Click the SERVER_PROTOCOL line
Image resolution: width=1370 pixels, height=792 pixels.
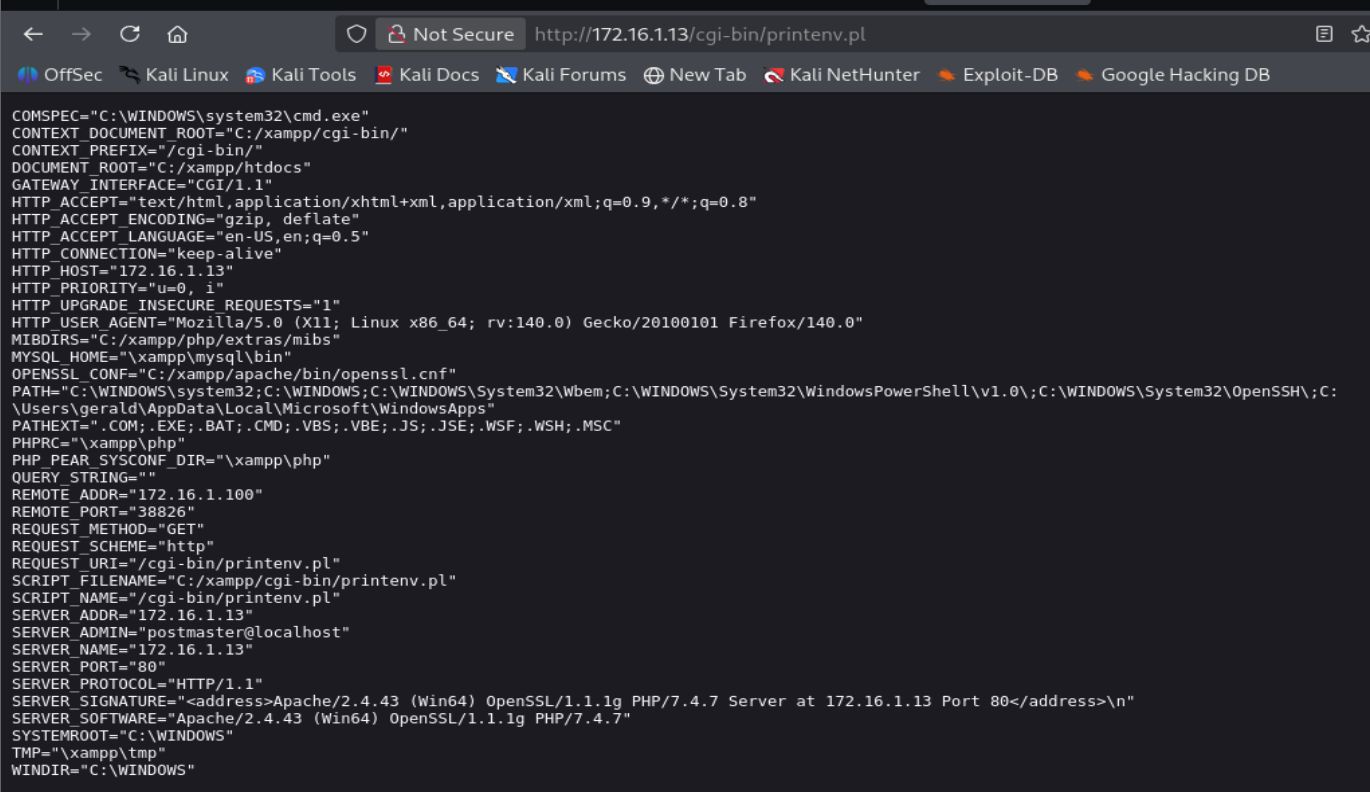pyautogui.click(x=138, y=683)
